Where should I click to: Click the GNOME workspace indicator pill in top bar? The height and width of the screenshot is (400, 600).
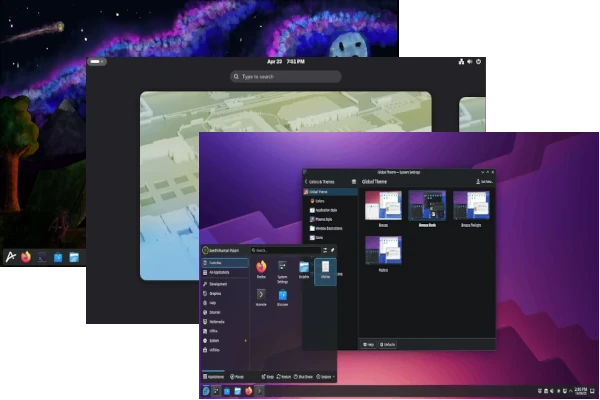tap(97, 62)
